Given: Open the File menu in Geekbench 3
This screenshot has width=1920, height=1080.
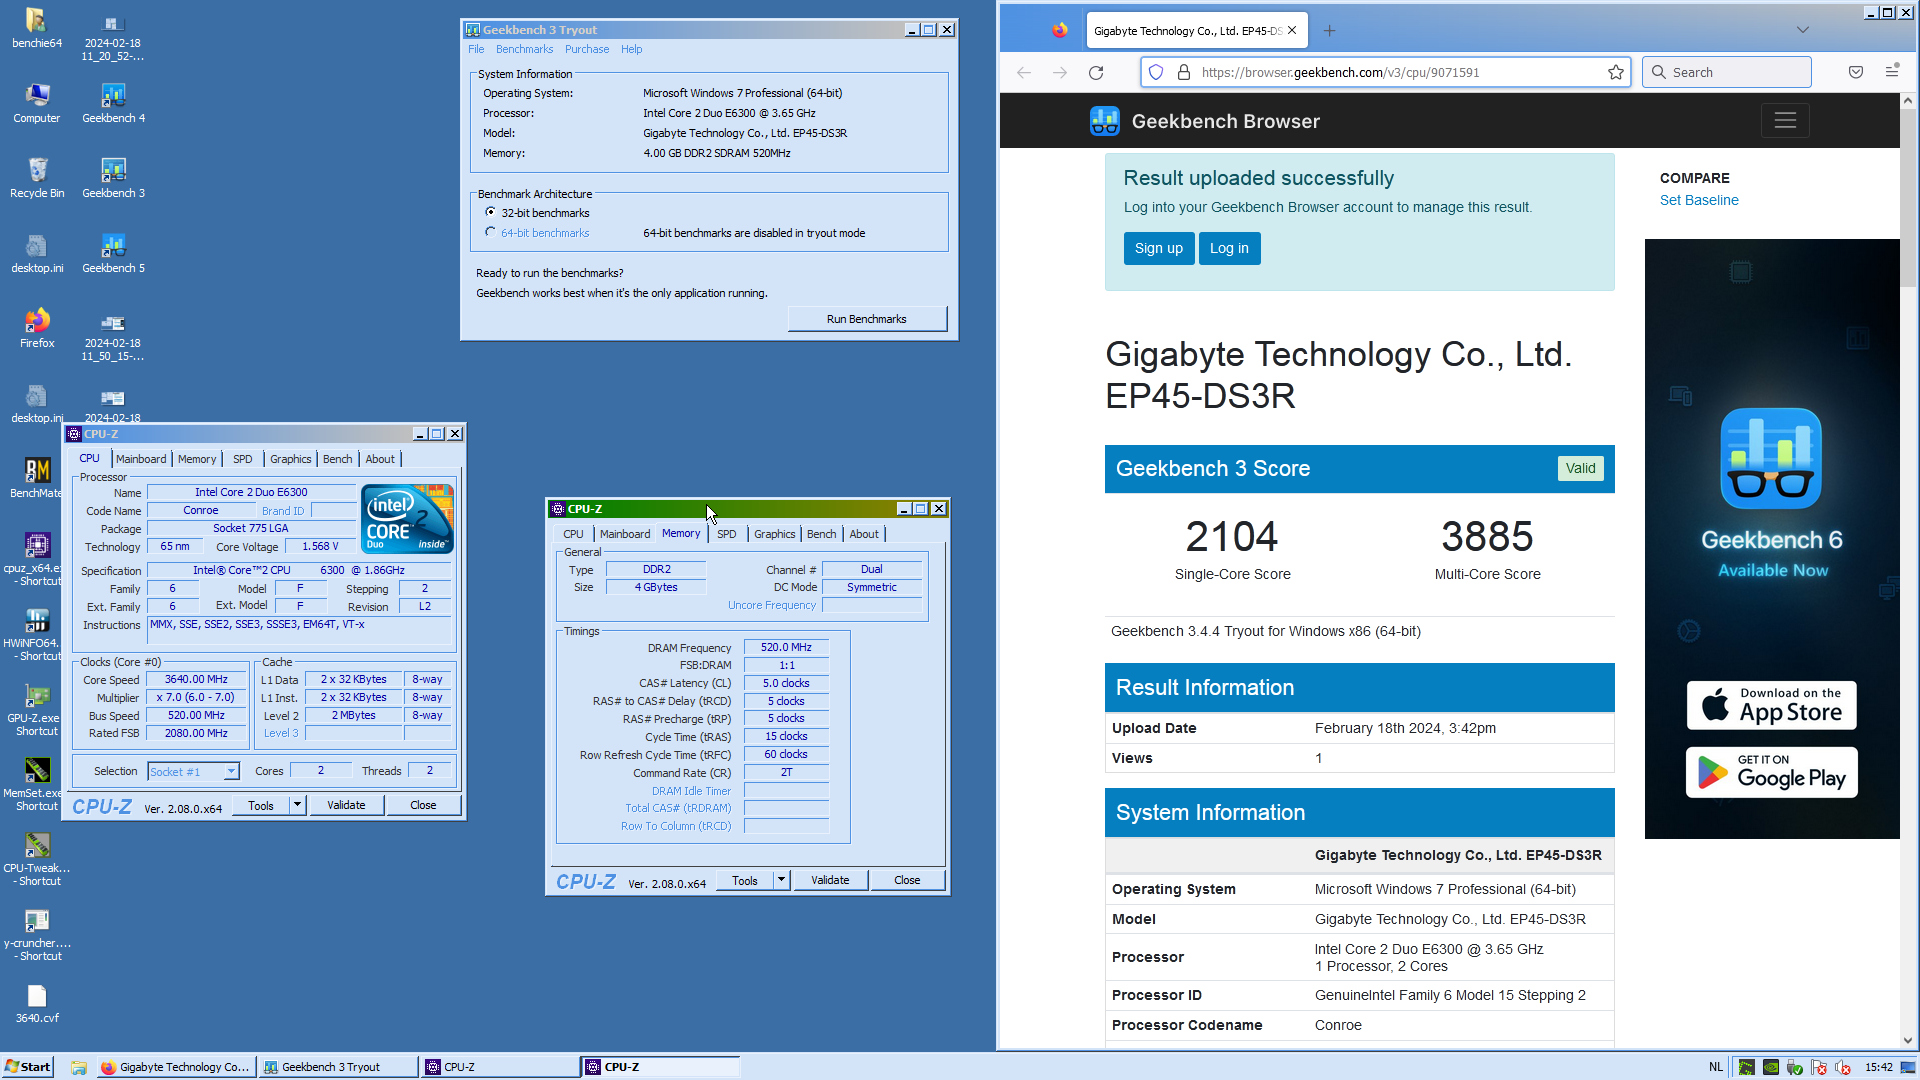Looking at the screenshot, I should [476, 49].
